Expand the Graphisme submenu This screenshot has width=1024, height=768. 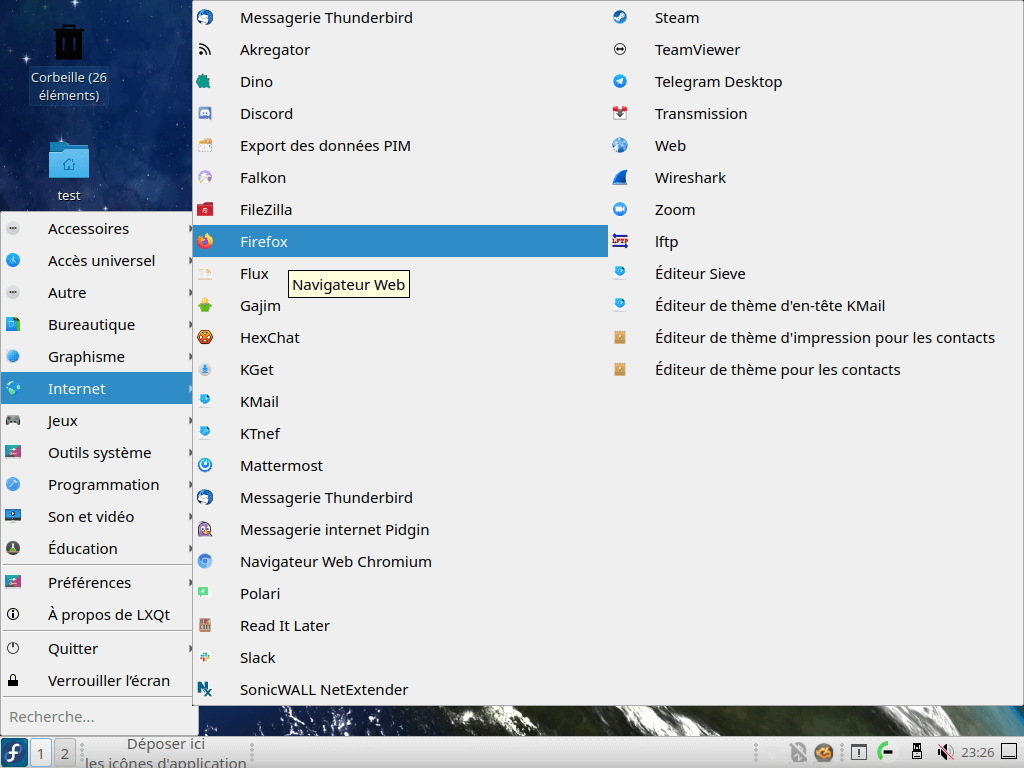[97, 357]
